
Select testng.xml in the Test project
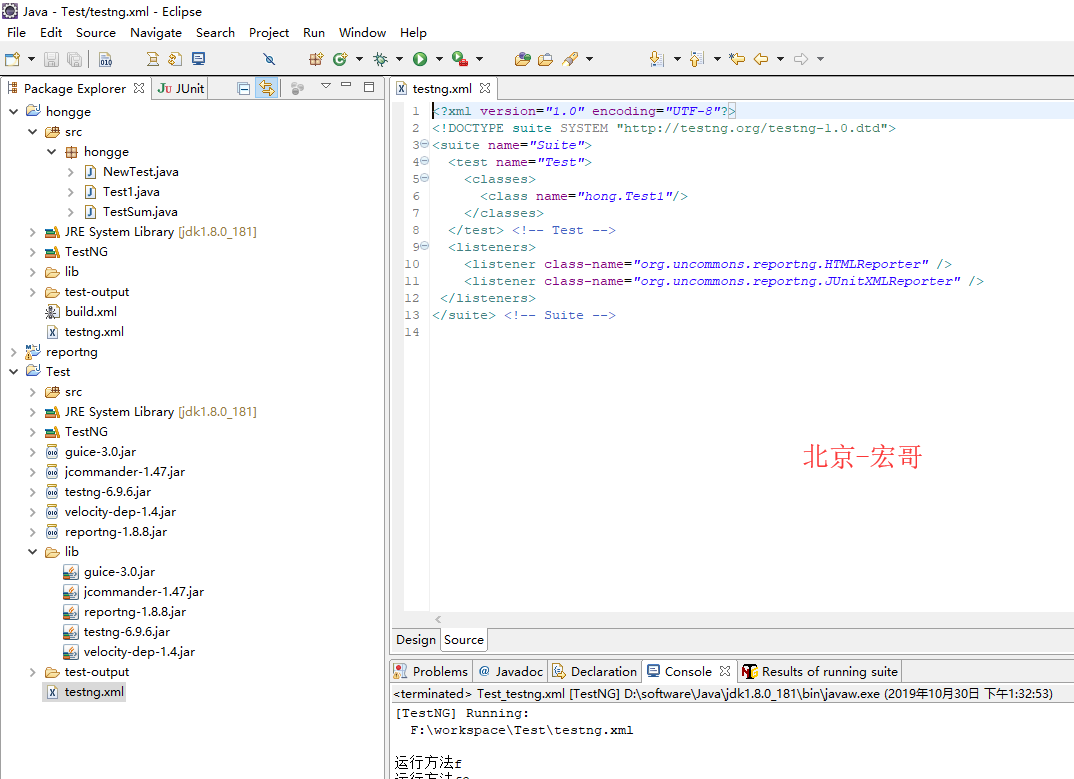[84, 692]
